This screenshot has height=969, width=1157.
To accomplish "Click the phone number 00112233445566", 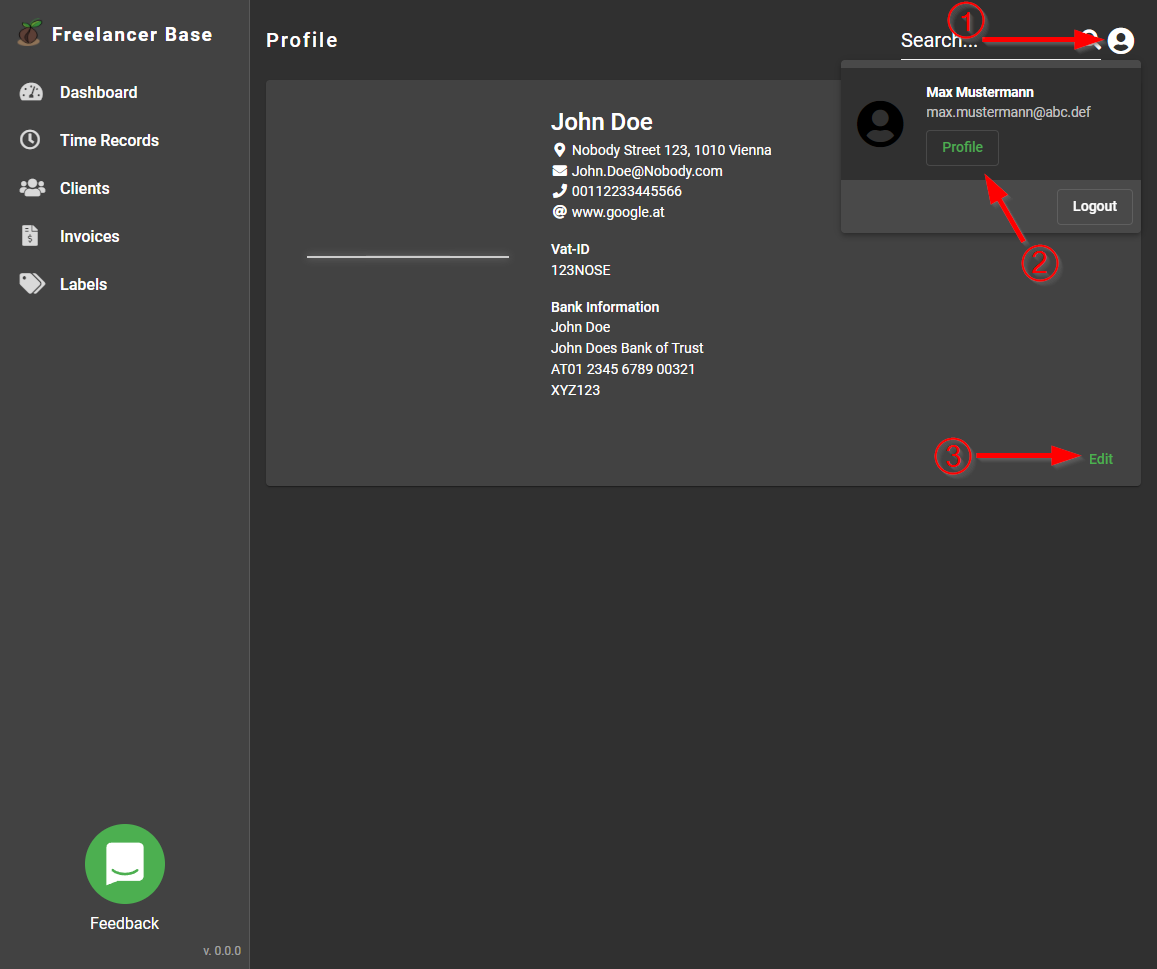I will click(x=626, y=191).
